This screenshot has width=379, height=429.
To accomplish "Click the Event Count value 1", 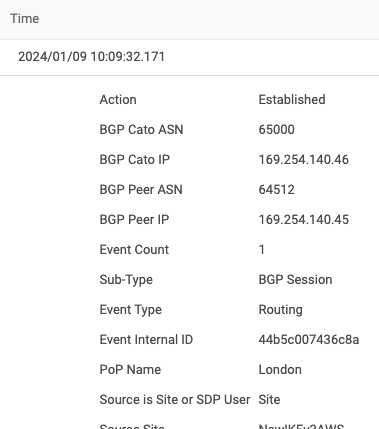I will pyautogui.click(x=262, y=250).
